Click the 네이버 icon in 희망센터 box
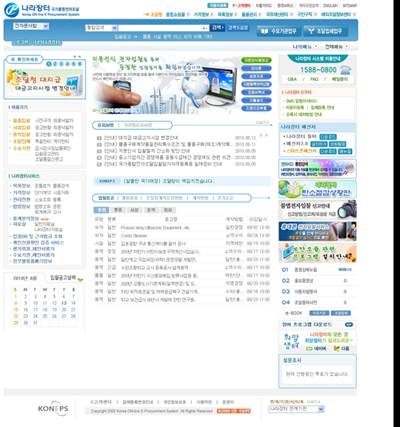Viewport: 400px width, 427px height. (x=309, y=349)
